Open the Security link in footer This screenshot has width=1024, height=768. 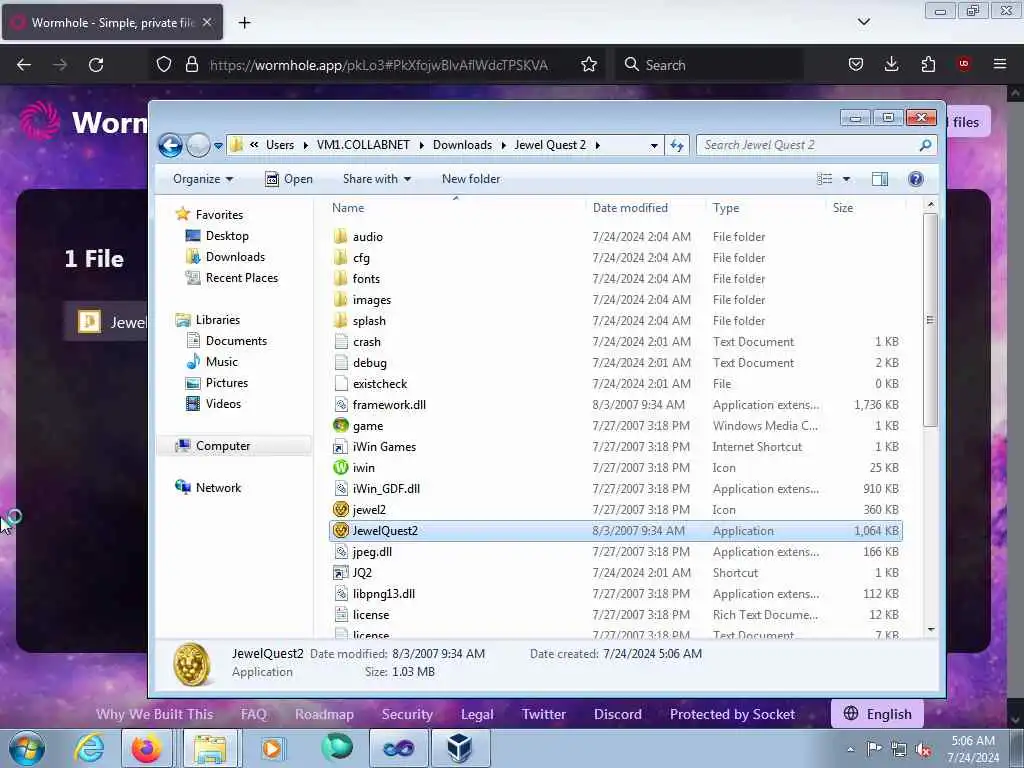407,714
